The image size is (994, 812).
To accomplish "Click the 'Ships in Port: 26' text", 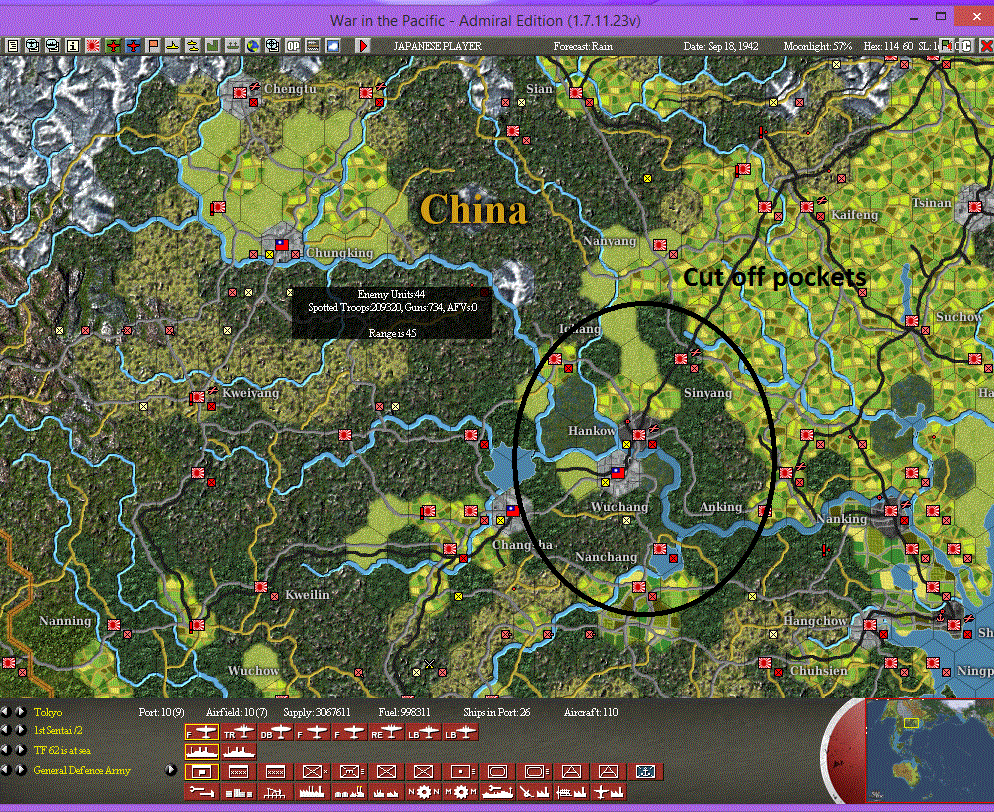I will [x=496, y=712].
